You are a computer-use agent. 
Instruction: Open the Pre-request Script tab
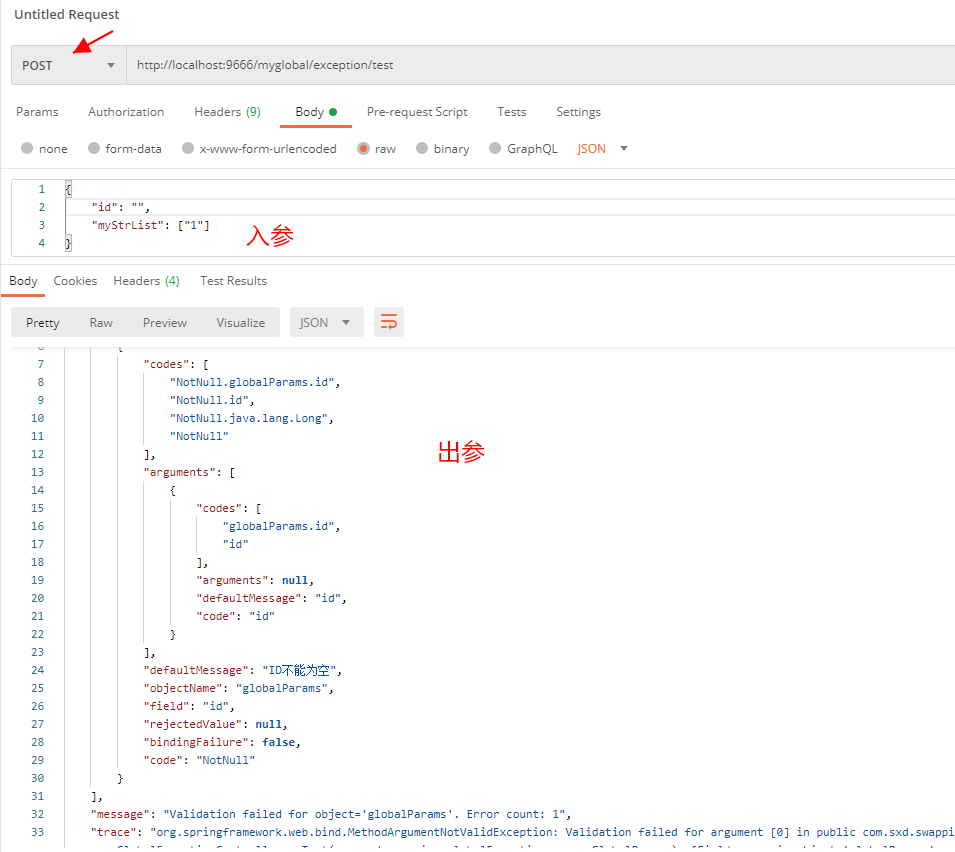point(417,112)
